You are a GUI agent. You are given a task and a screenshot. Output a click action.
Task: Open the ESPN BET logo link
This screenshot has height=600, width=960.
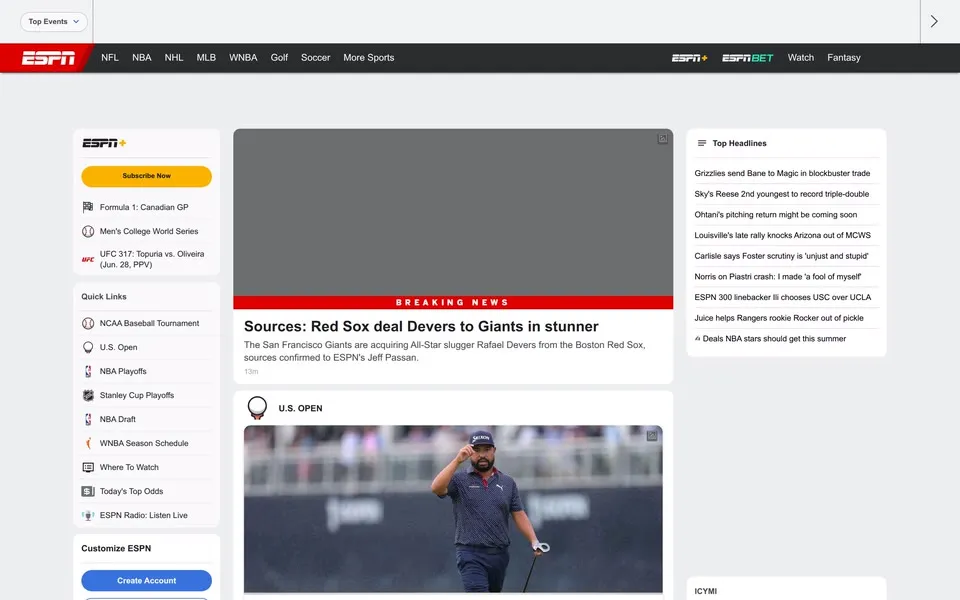[747, 58]
